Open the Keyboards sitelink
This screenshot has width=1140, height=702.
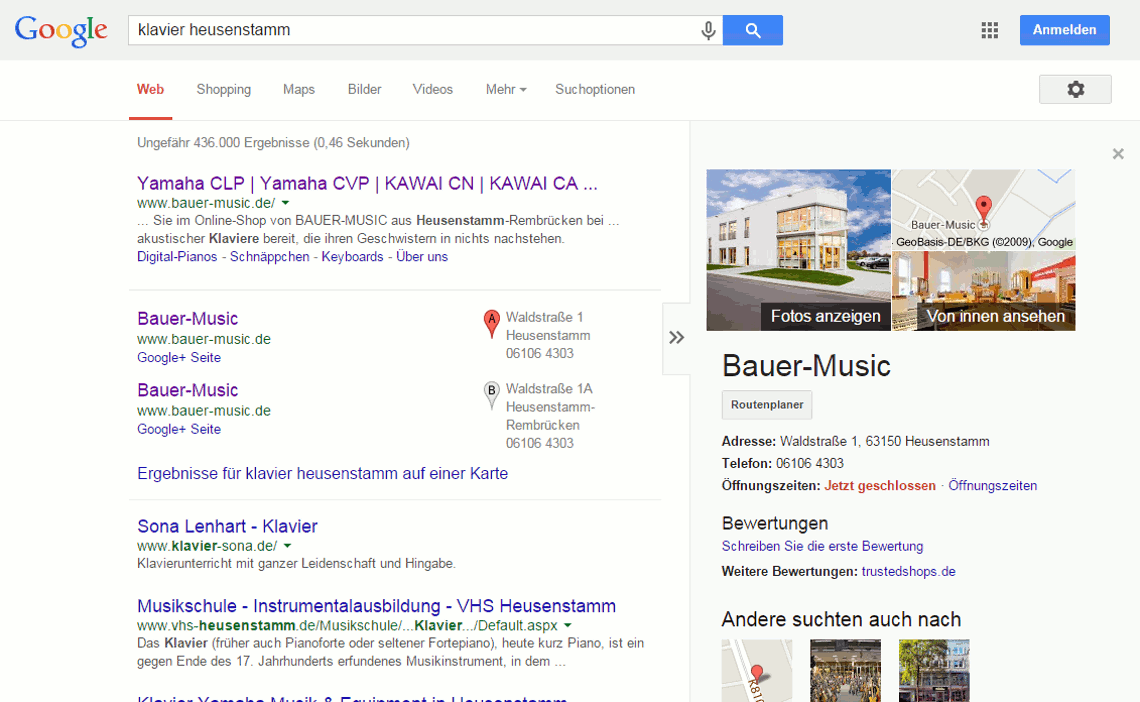pos(353,257)
